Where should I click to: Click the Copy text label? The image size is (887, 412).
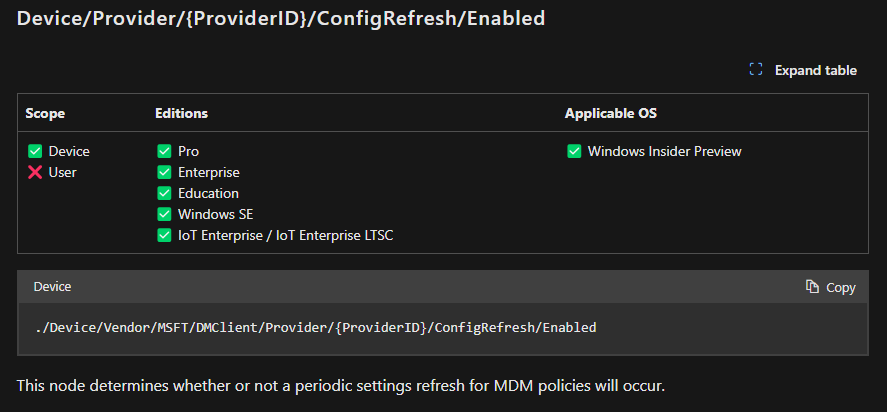841,287
